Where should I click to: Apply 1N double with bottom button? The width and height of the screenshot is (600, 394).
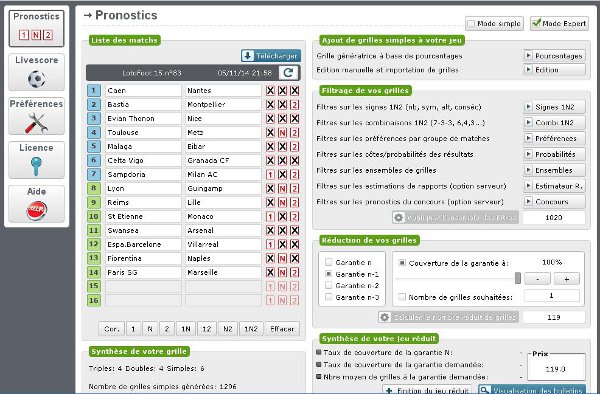pos(186,329)
